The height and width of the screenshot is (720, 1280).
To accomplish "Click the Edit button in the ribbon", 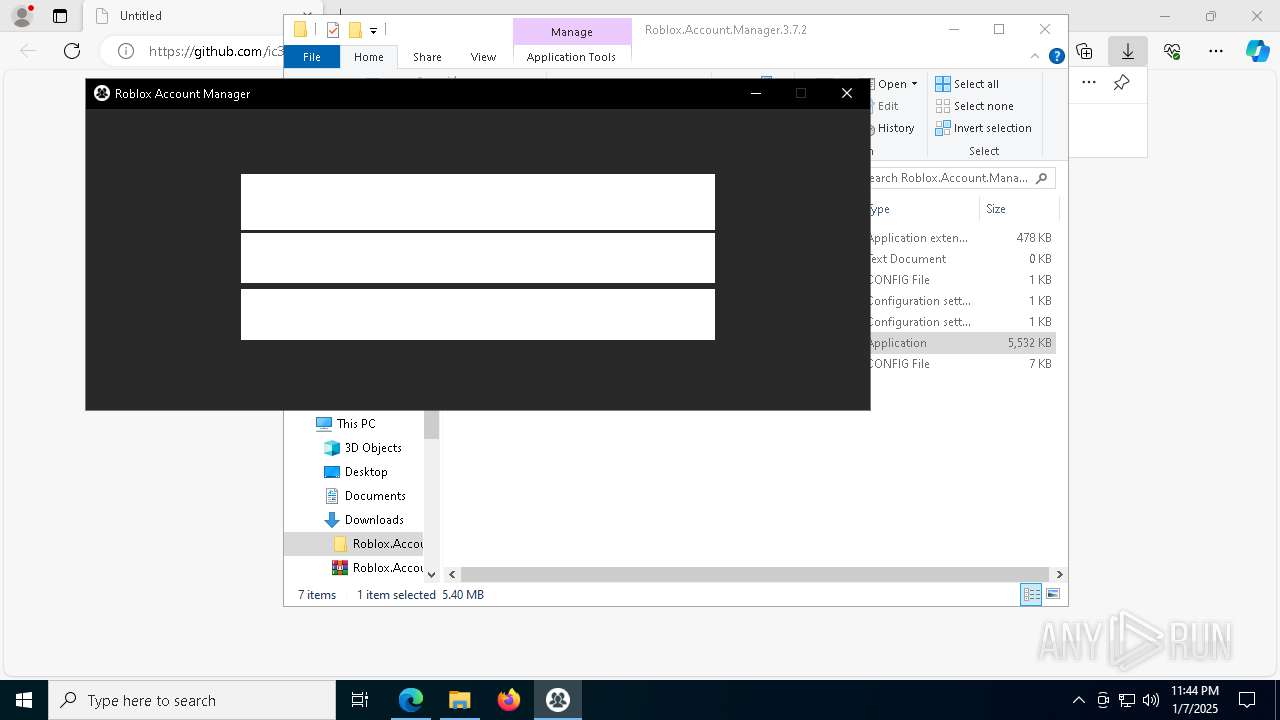I will 885,106.
